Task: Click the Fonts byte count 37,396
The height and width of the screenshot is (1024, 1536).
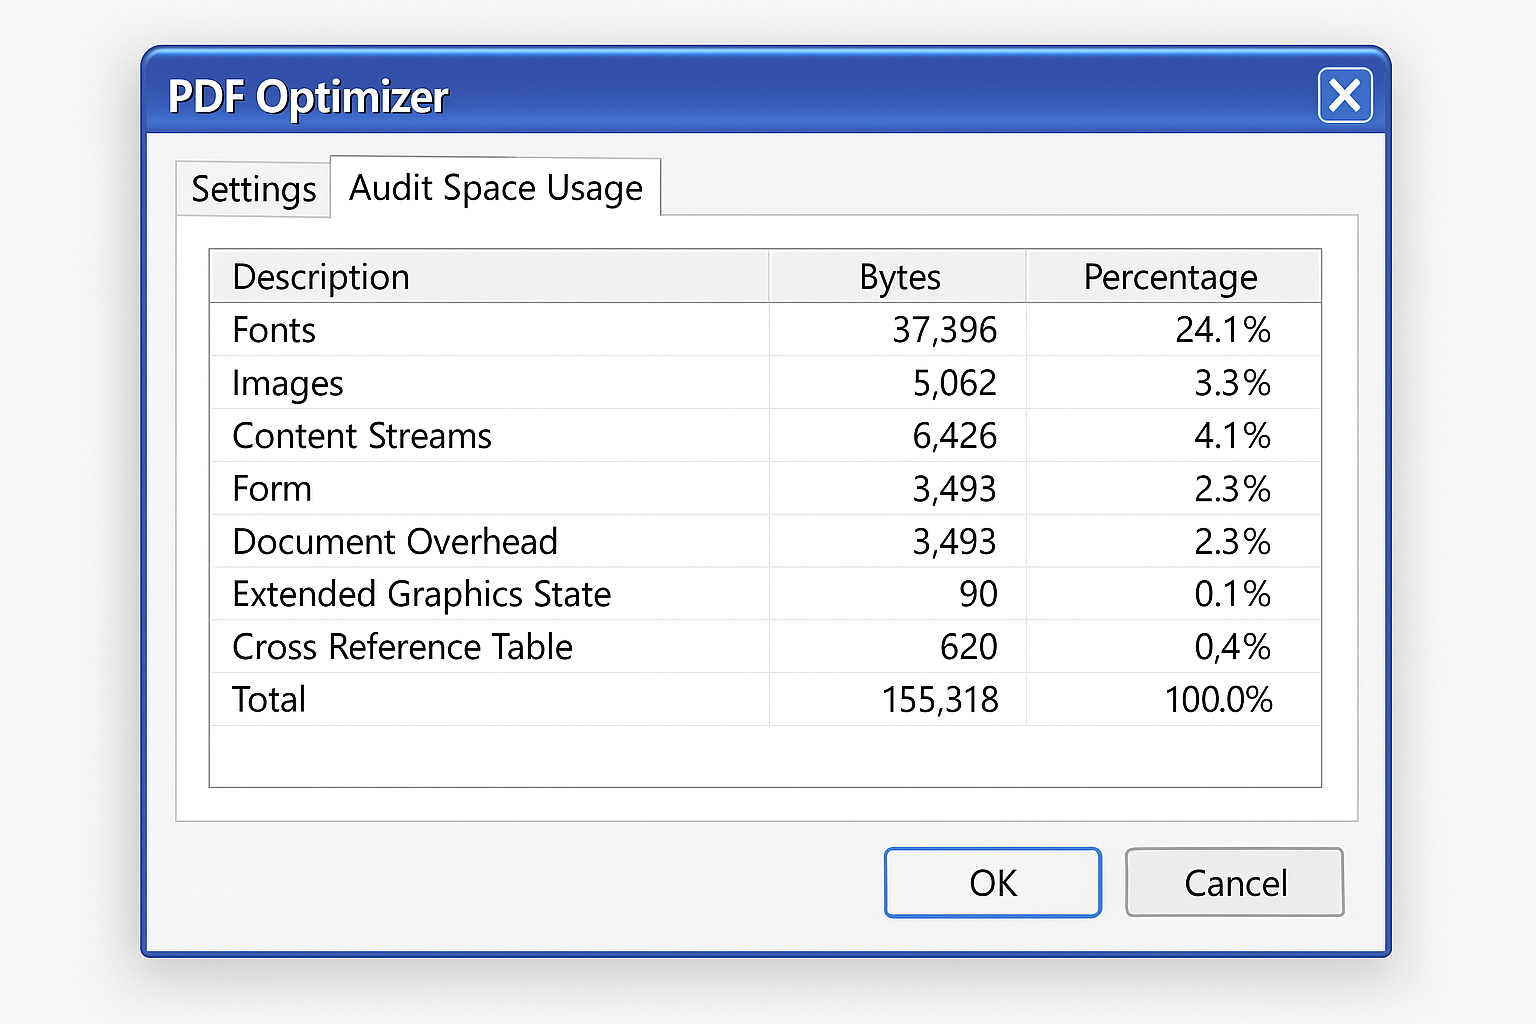Action: coord(944,329)
